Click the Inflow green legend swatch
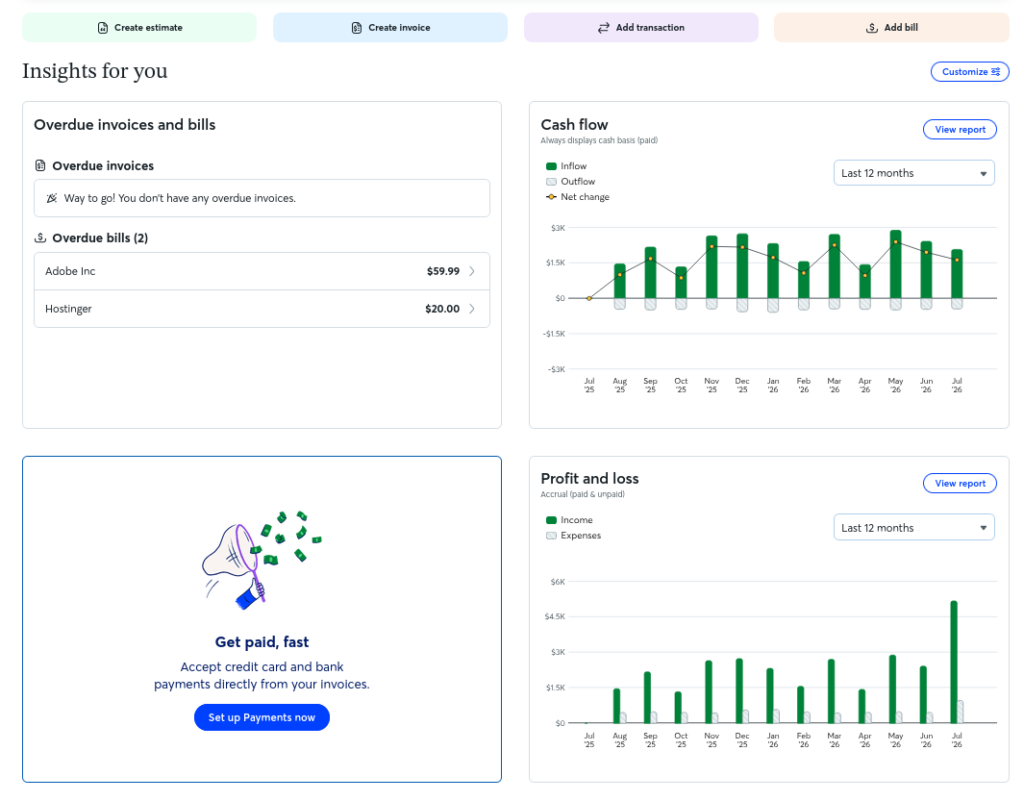The image size is (1024, 801). click(x=551, y=166)
